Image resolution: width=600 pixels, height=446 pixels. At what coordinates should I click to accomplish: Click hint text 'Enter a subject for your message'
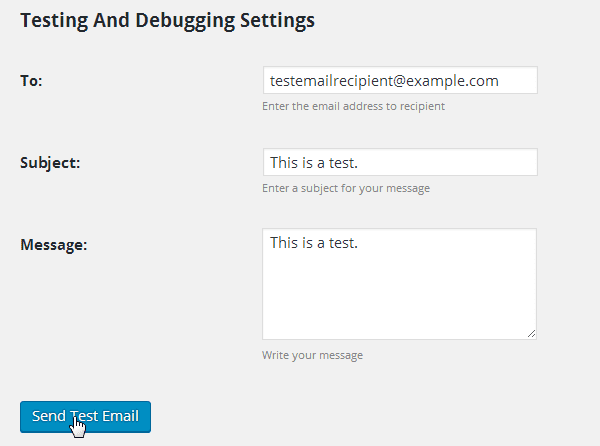click(x=346, y=189)
